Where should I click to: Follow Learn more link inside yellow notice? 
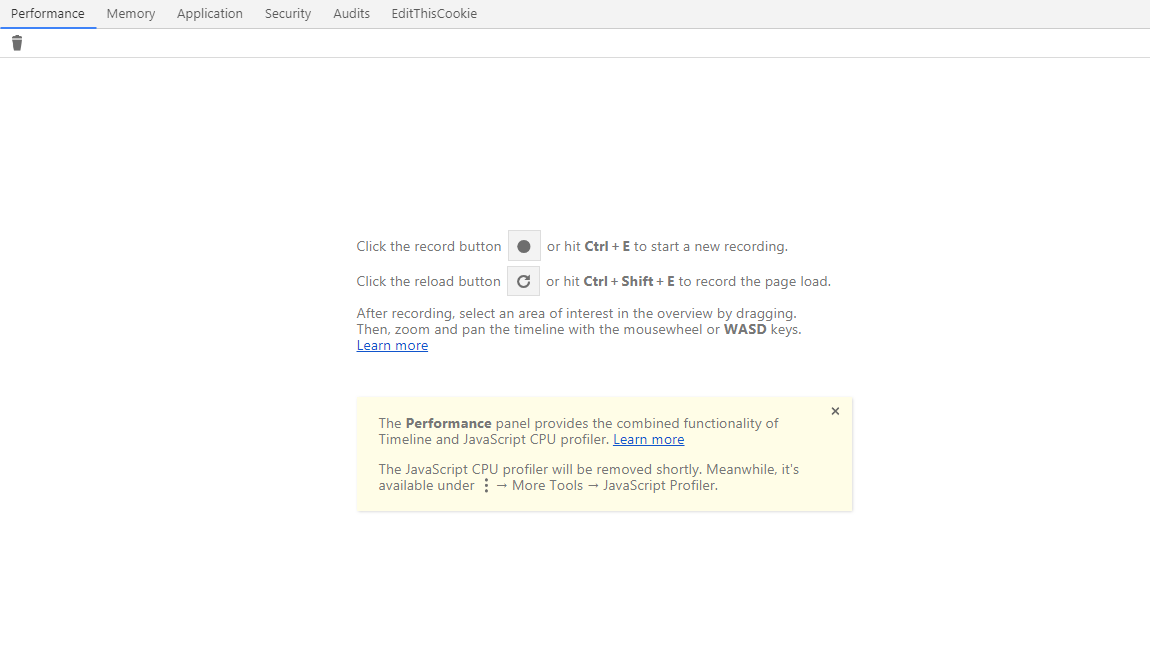[x=648, y=440]
